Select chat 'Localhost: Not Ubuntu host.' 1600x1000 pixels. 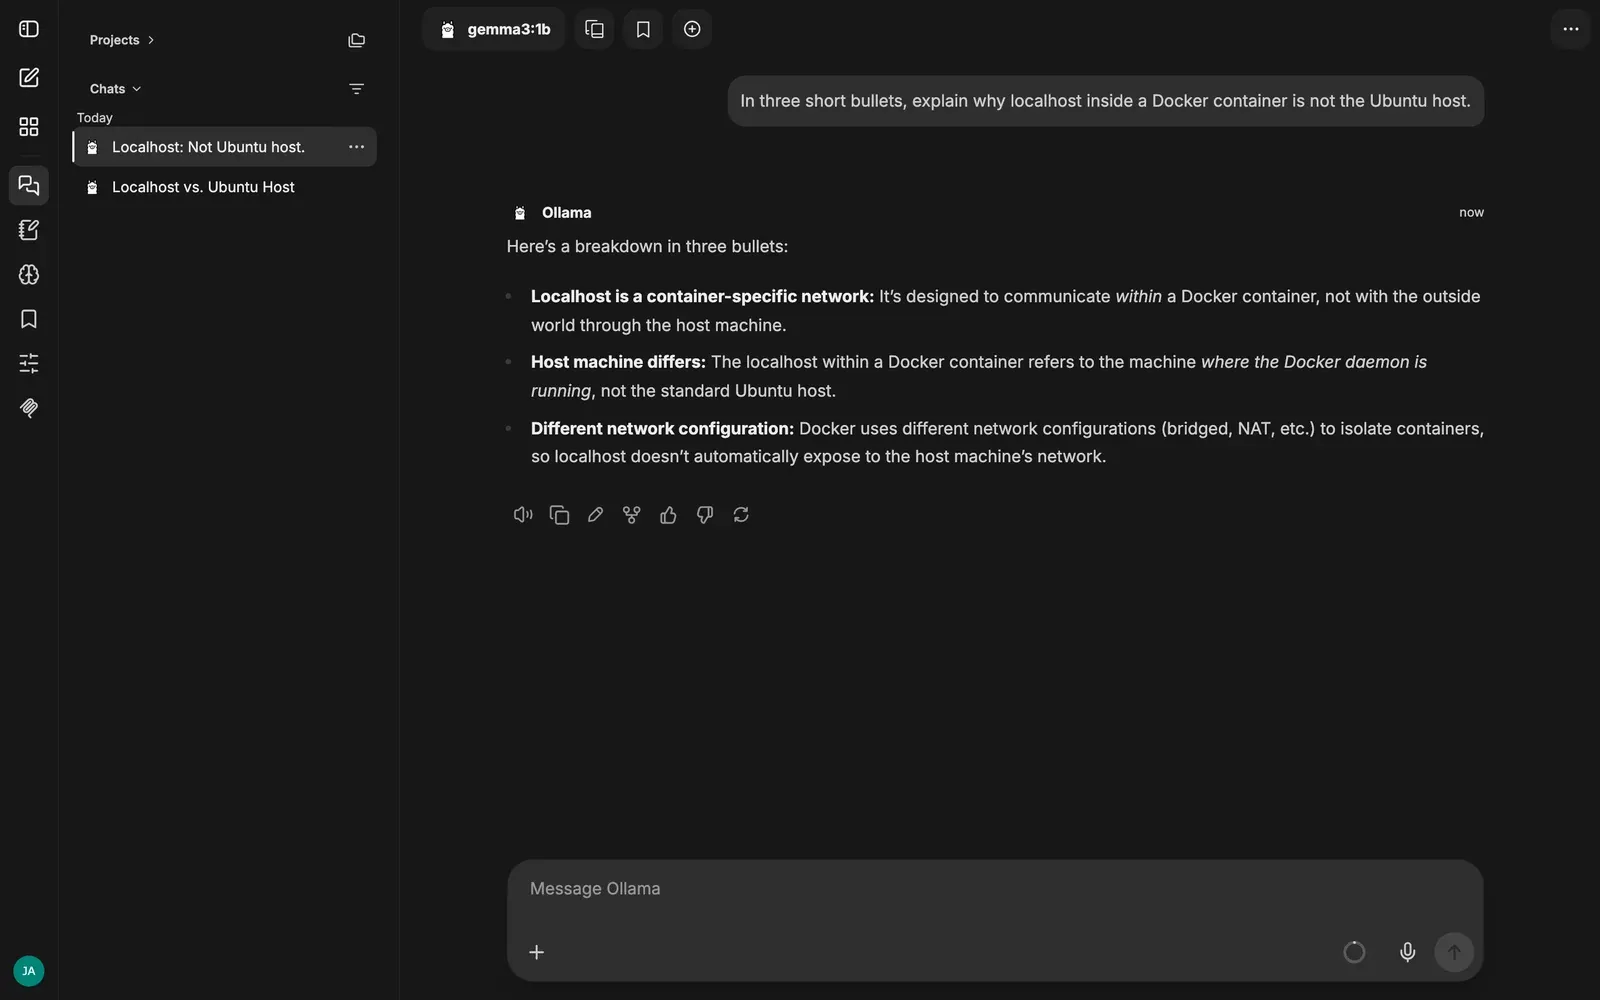[x=224, y=147]
